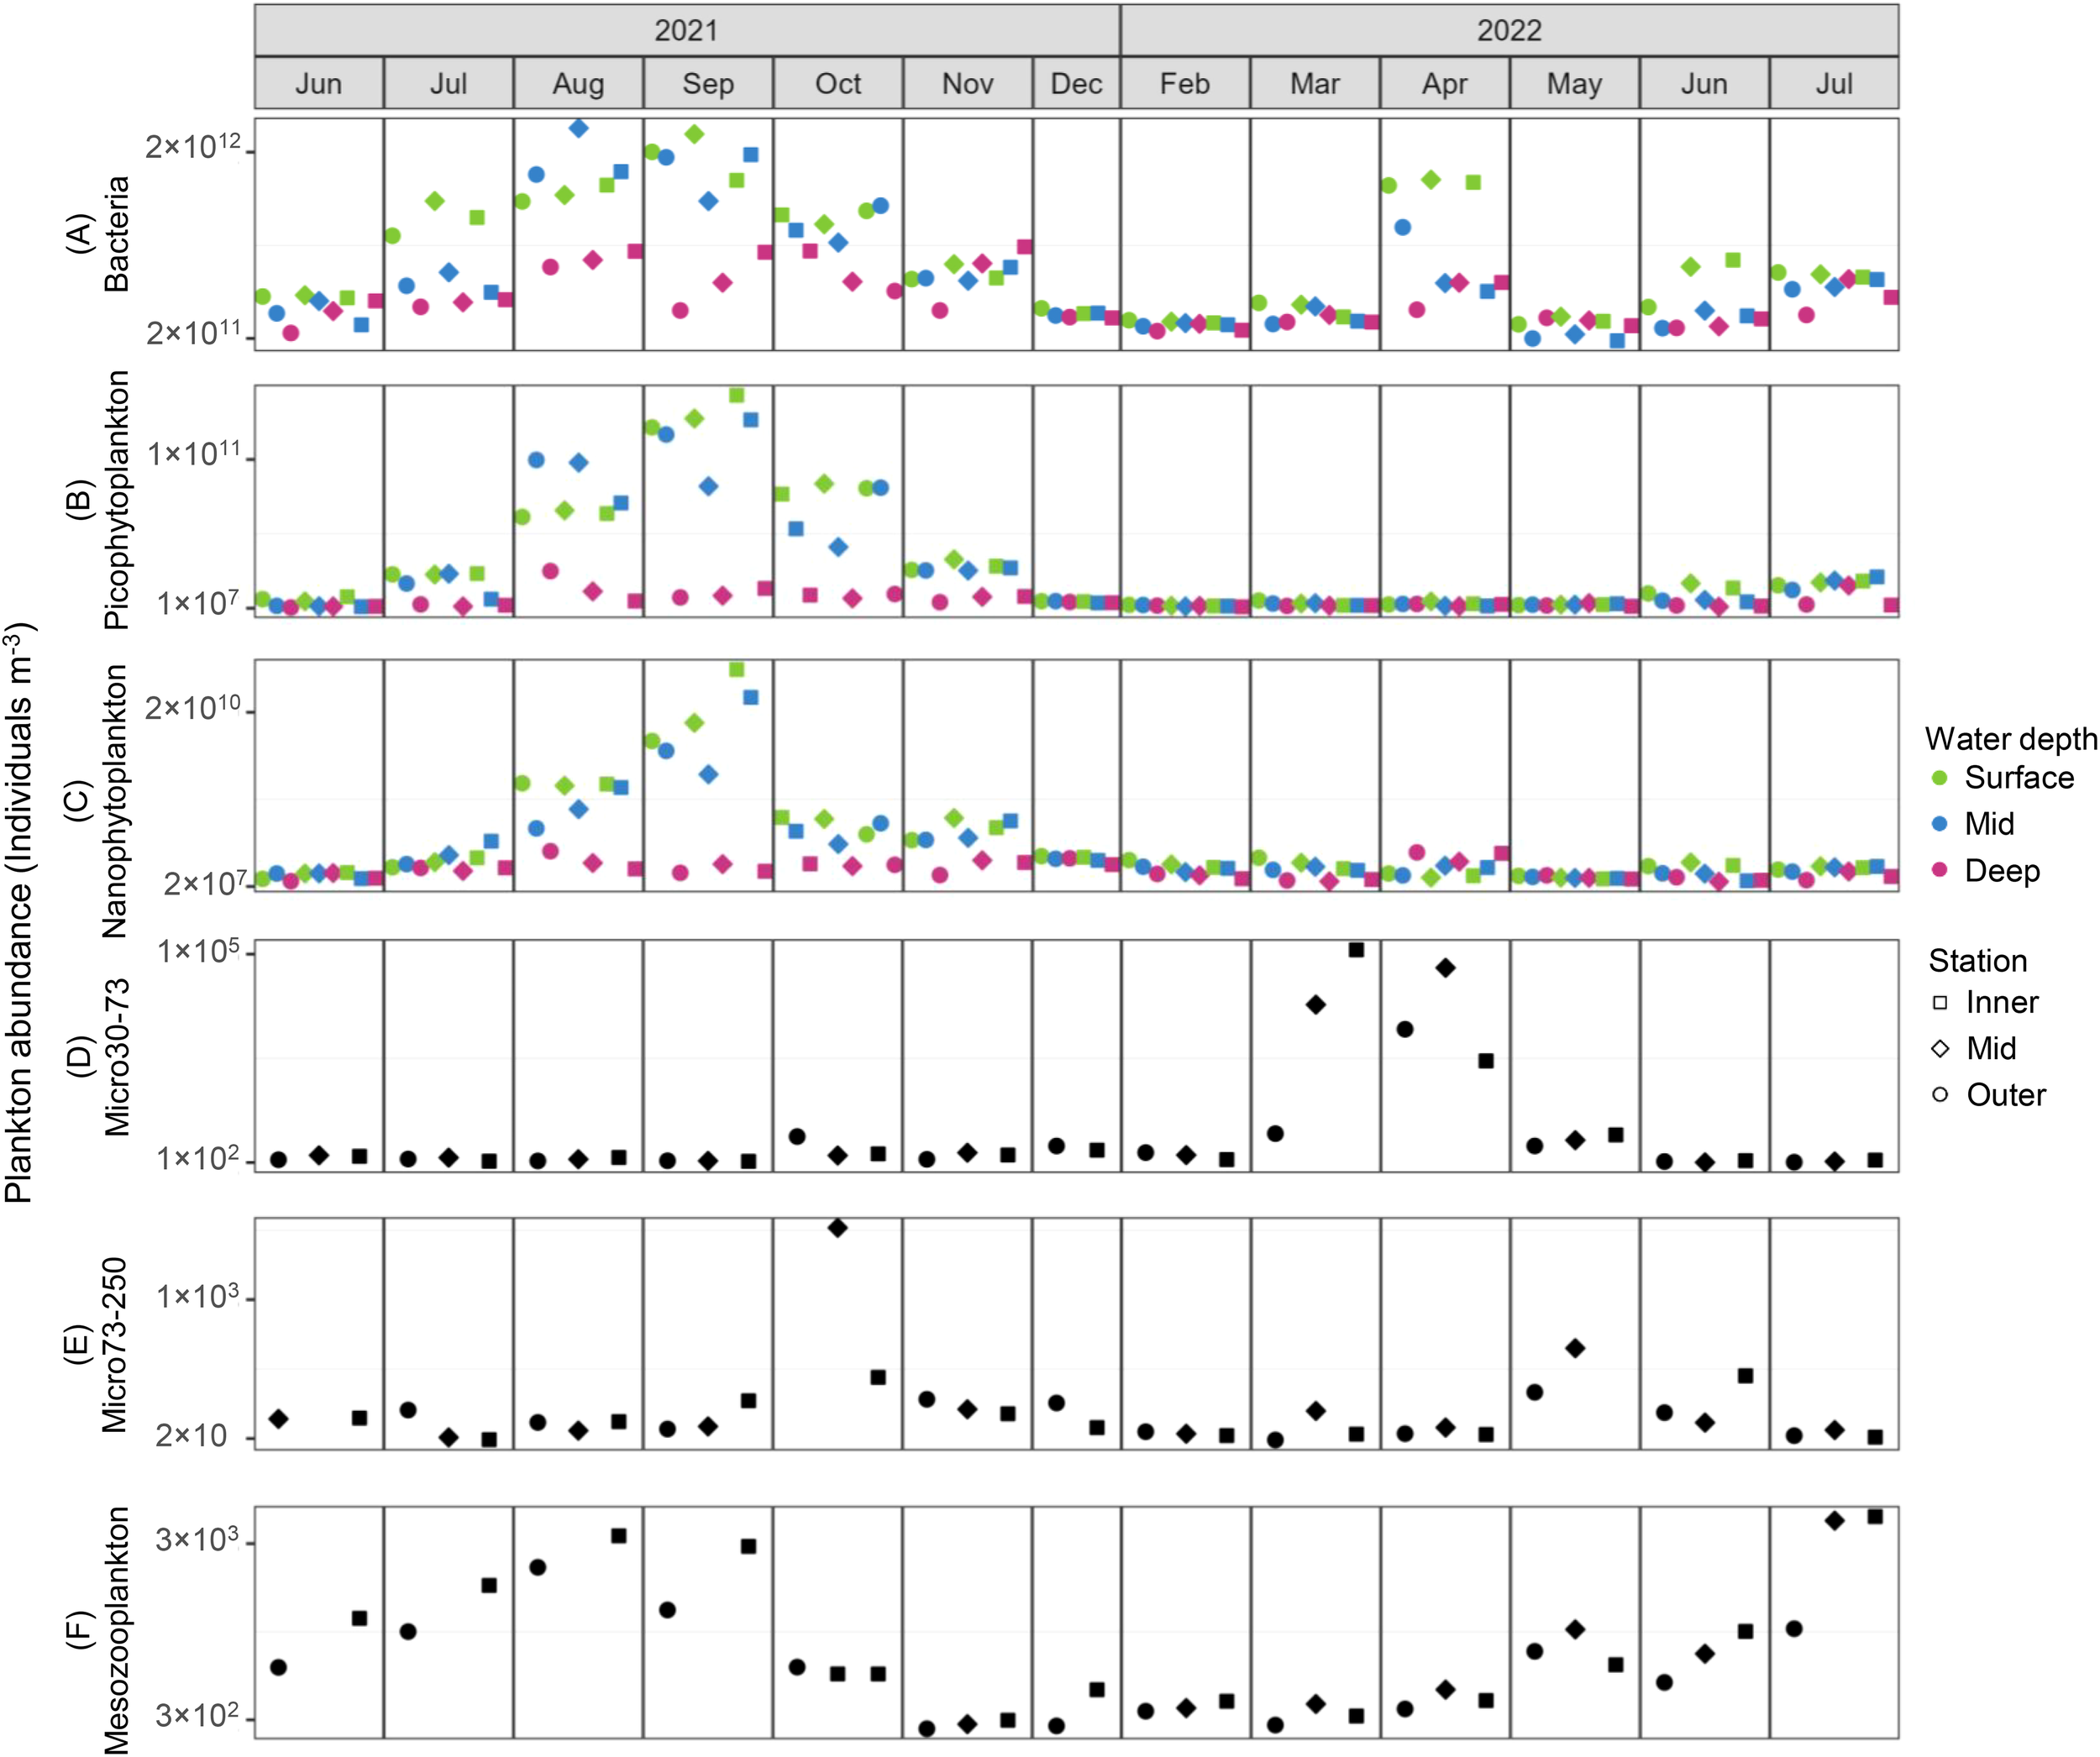
Task: Click the (A) Bacteria panel label
Action: [x=98, y=234]
